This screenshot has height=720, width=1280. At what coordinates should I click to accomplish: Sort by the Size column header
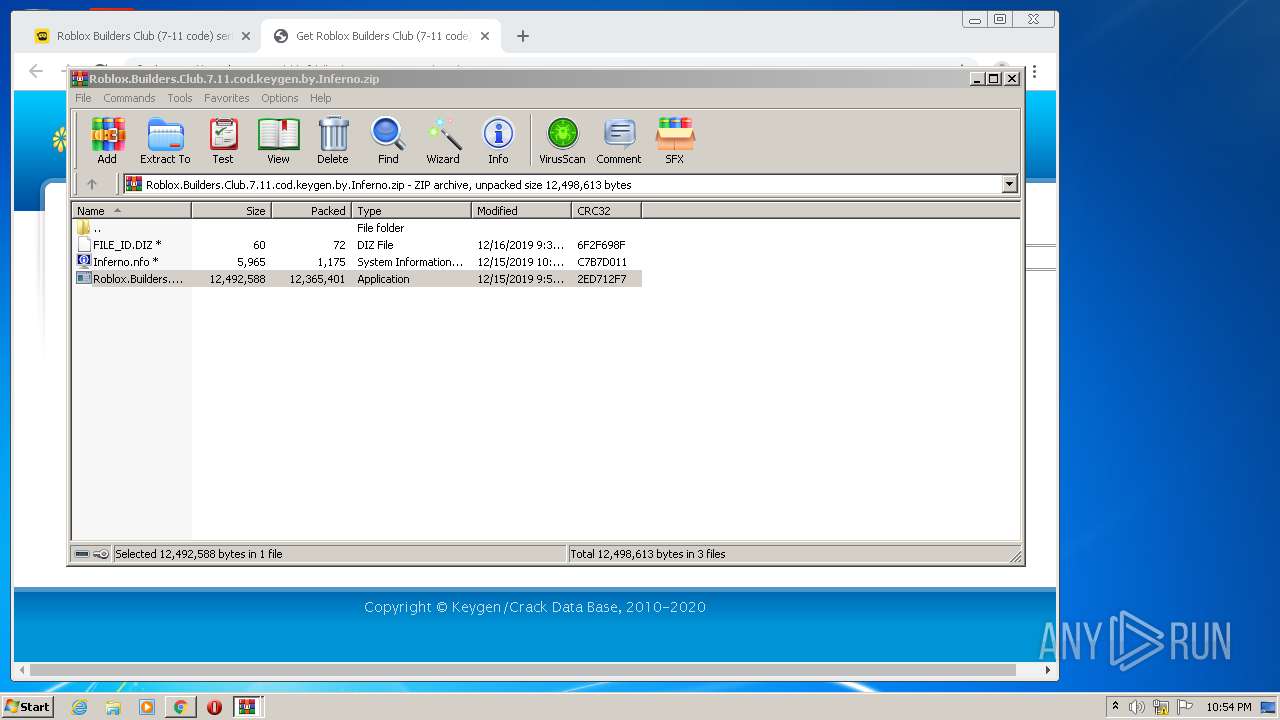click(x=232, y=211)
